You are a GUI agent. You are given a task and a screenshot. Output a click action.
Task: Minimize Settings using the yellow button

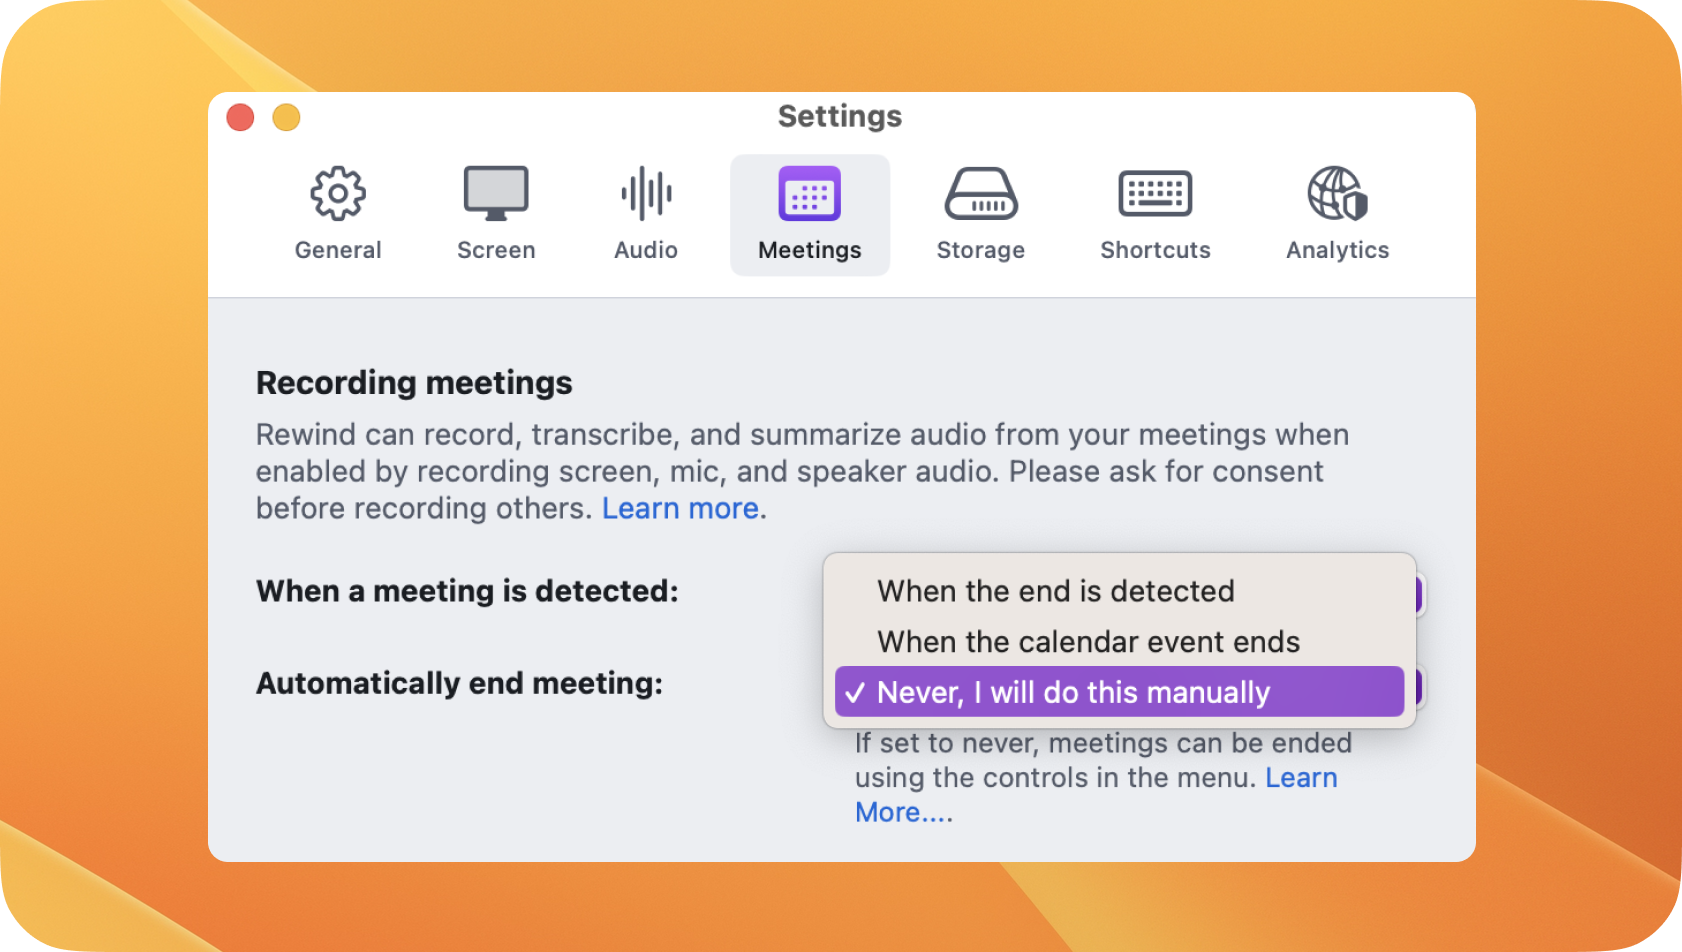coord(287,118)
